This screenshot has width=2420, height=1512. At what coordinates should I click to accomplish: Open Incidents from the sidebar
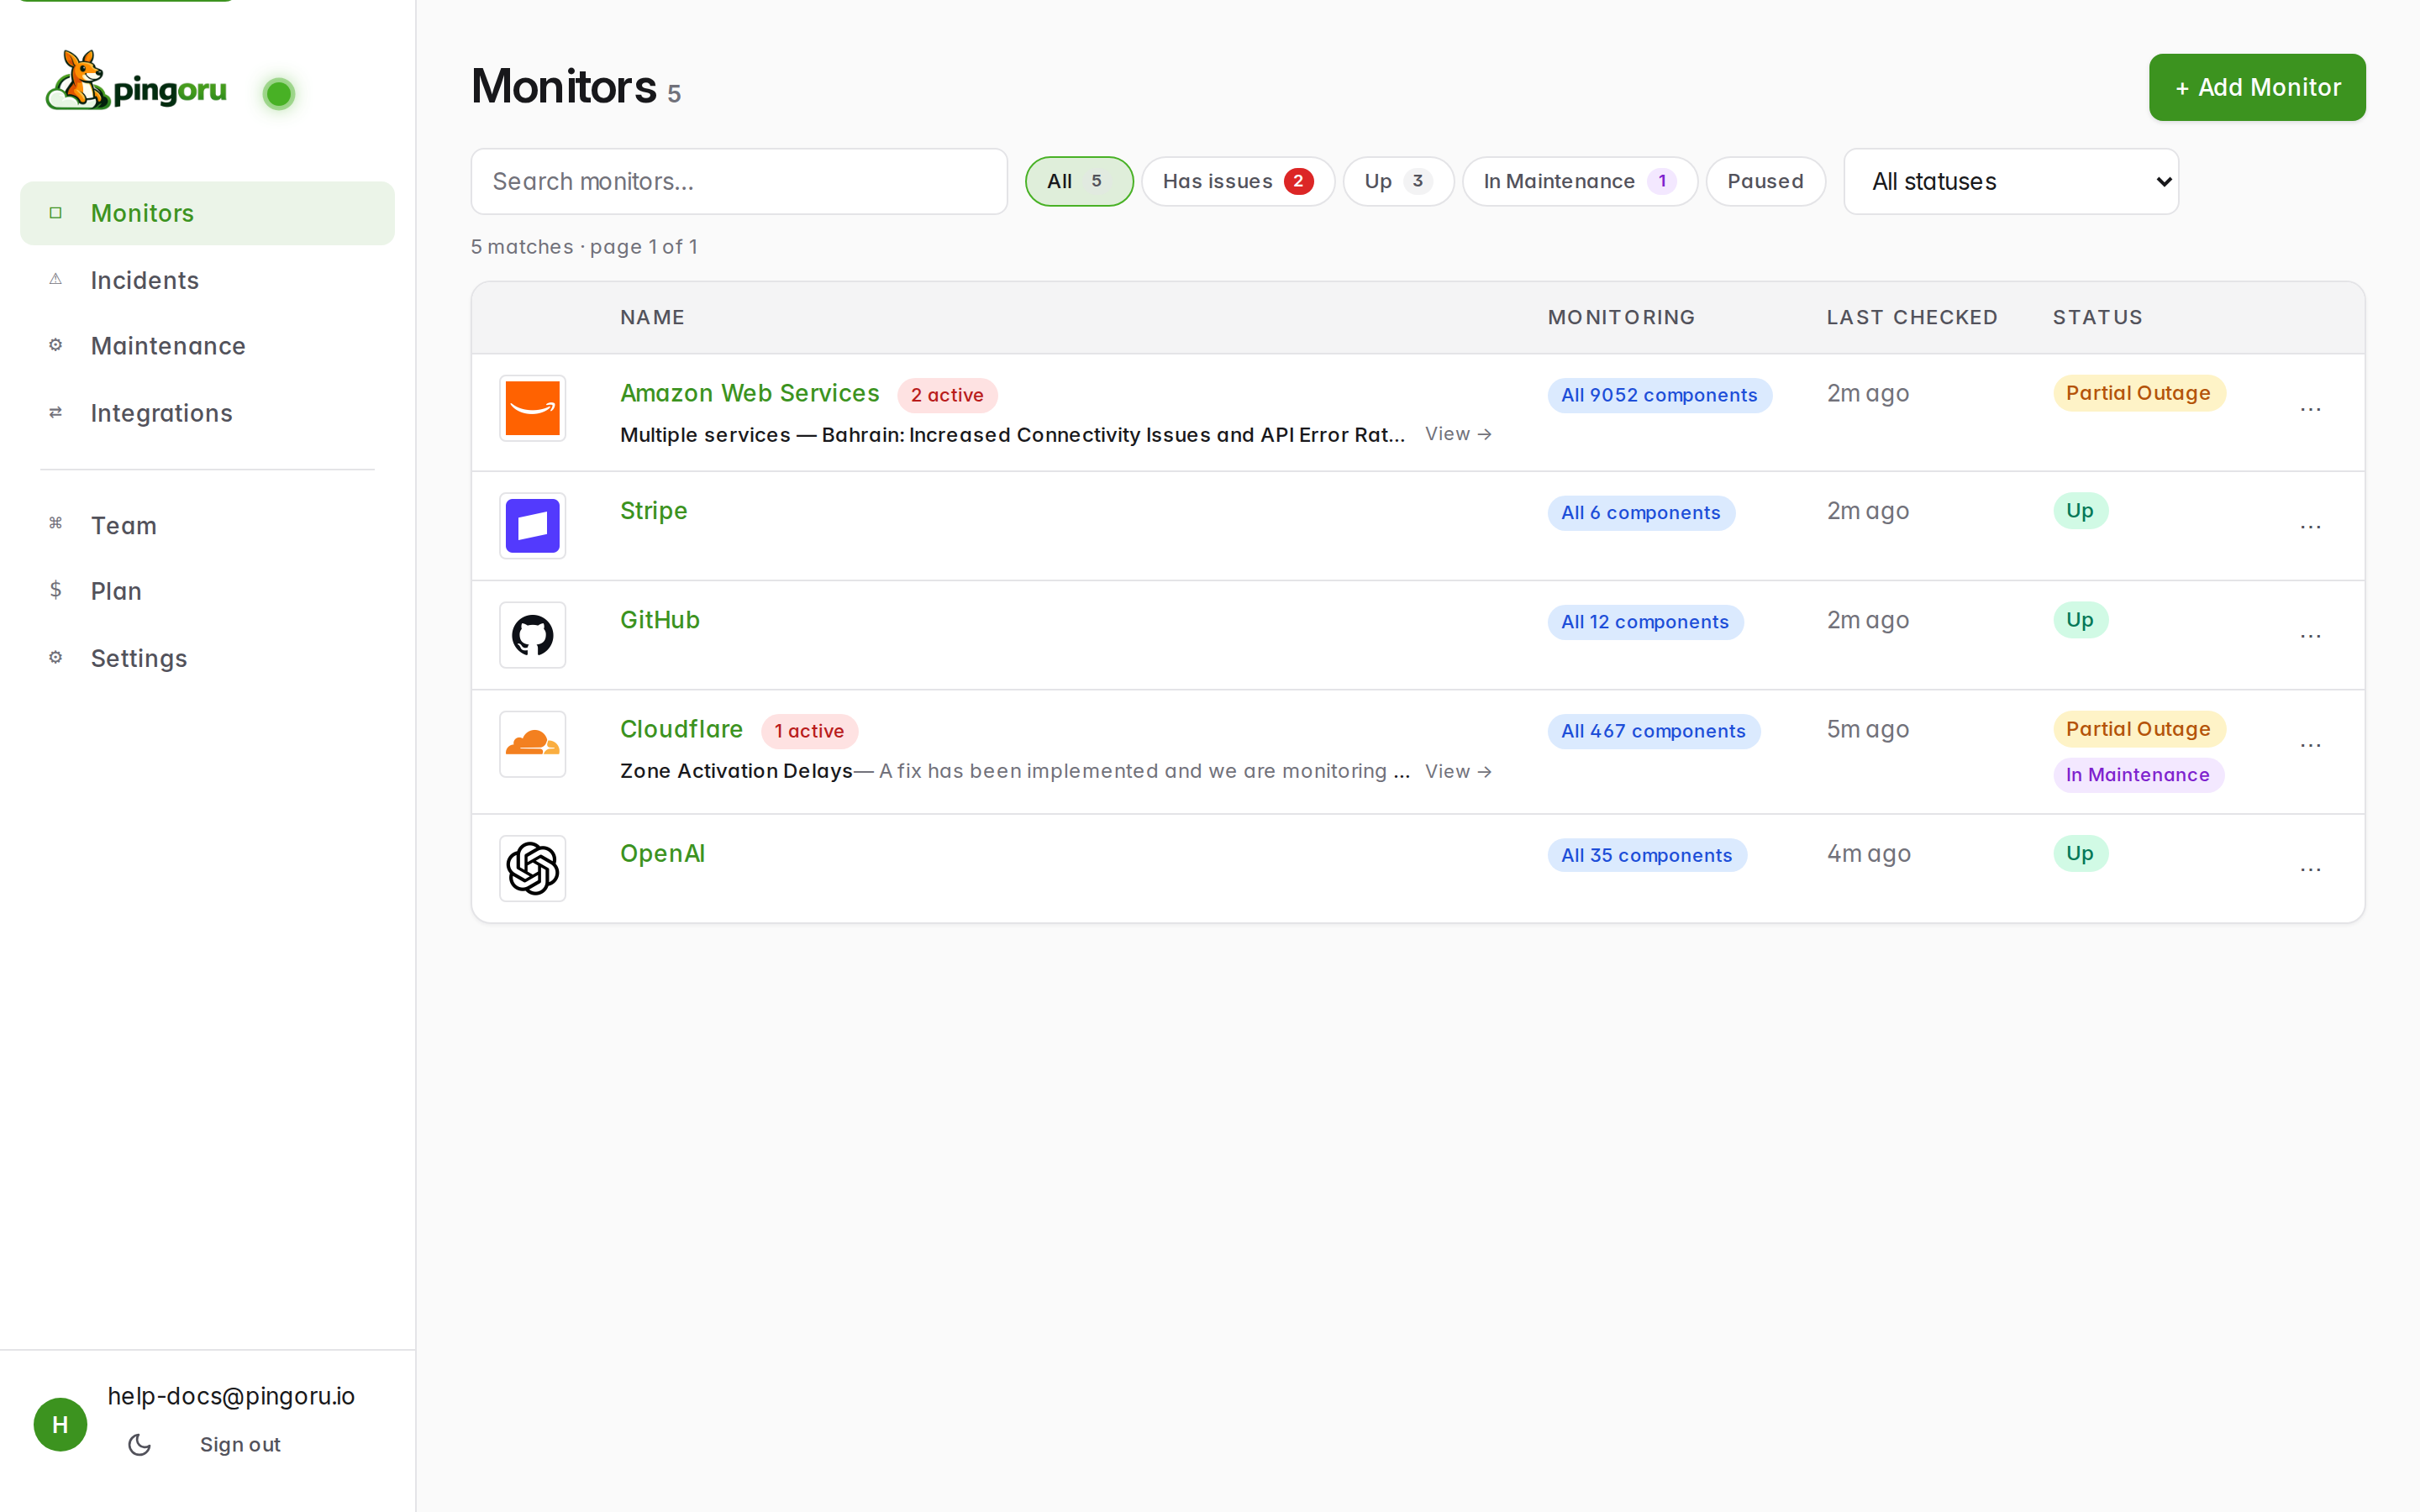click(144, 280)
